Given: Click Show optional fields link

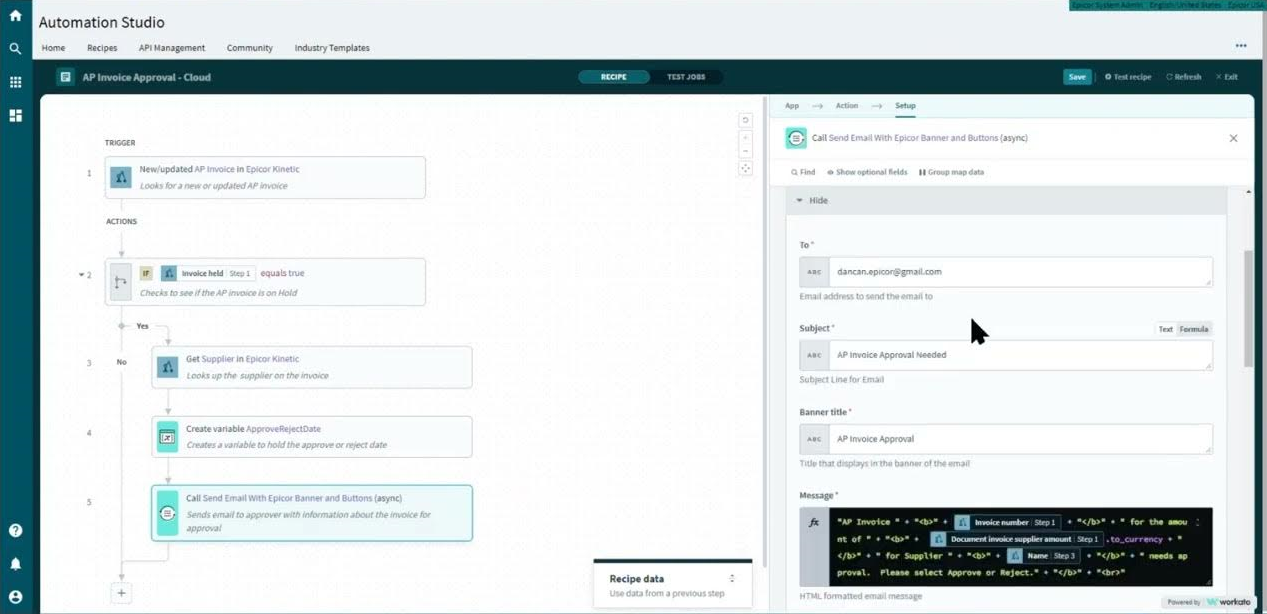Looking at the screenshot, I should 866,172.
